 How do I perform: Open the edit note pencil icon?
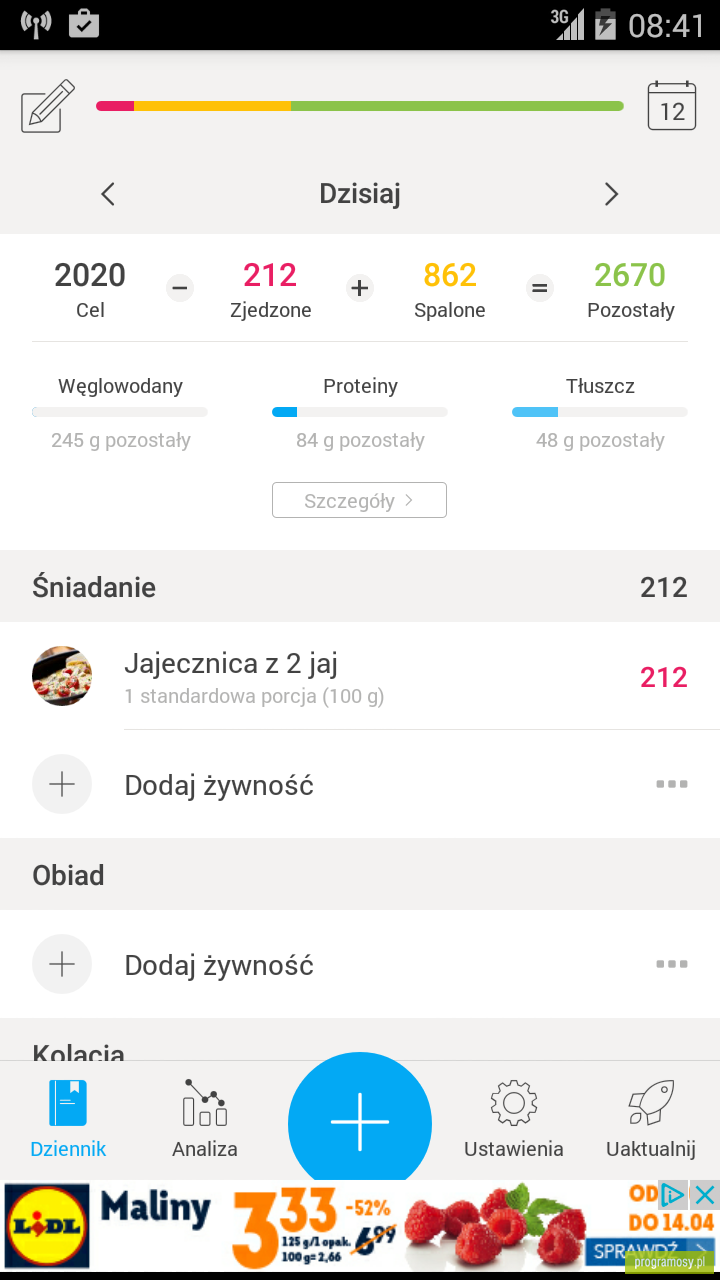(x=48, y=106)
